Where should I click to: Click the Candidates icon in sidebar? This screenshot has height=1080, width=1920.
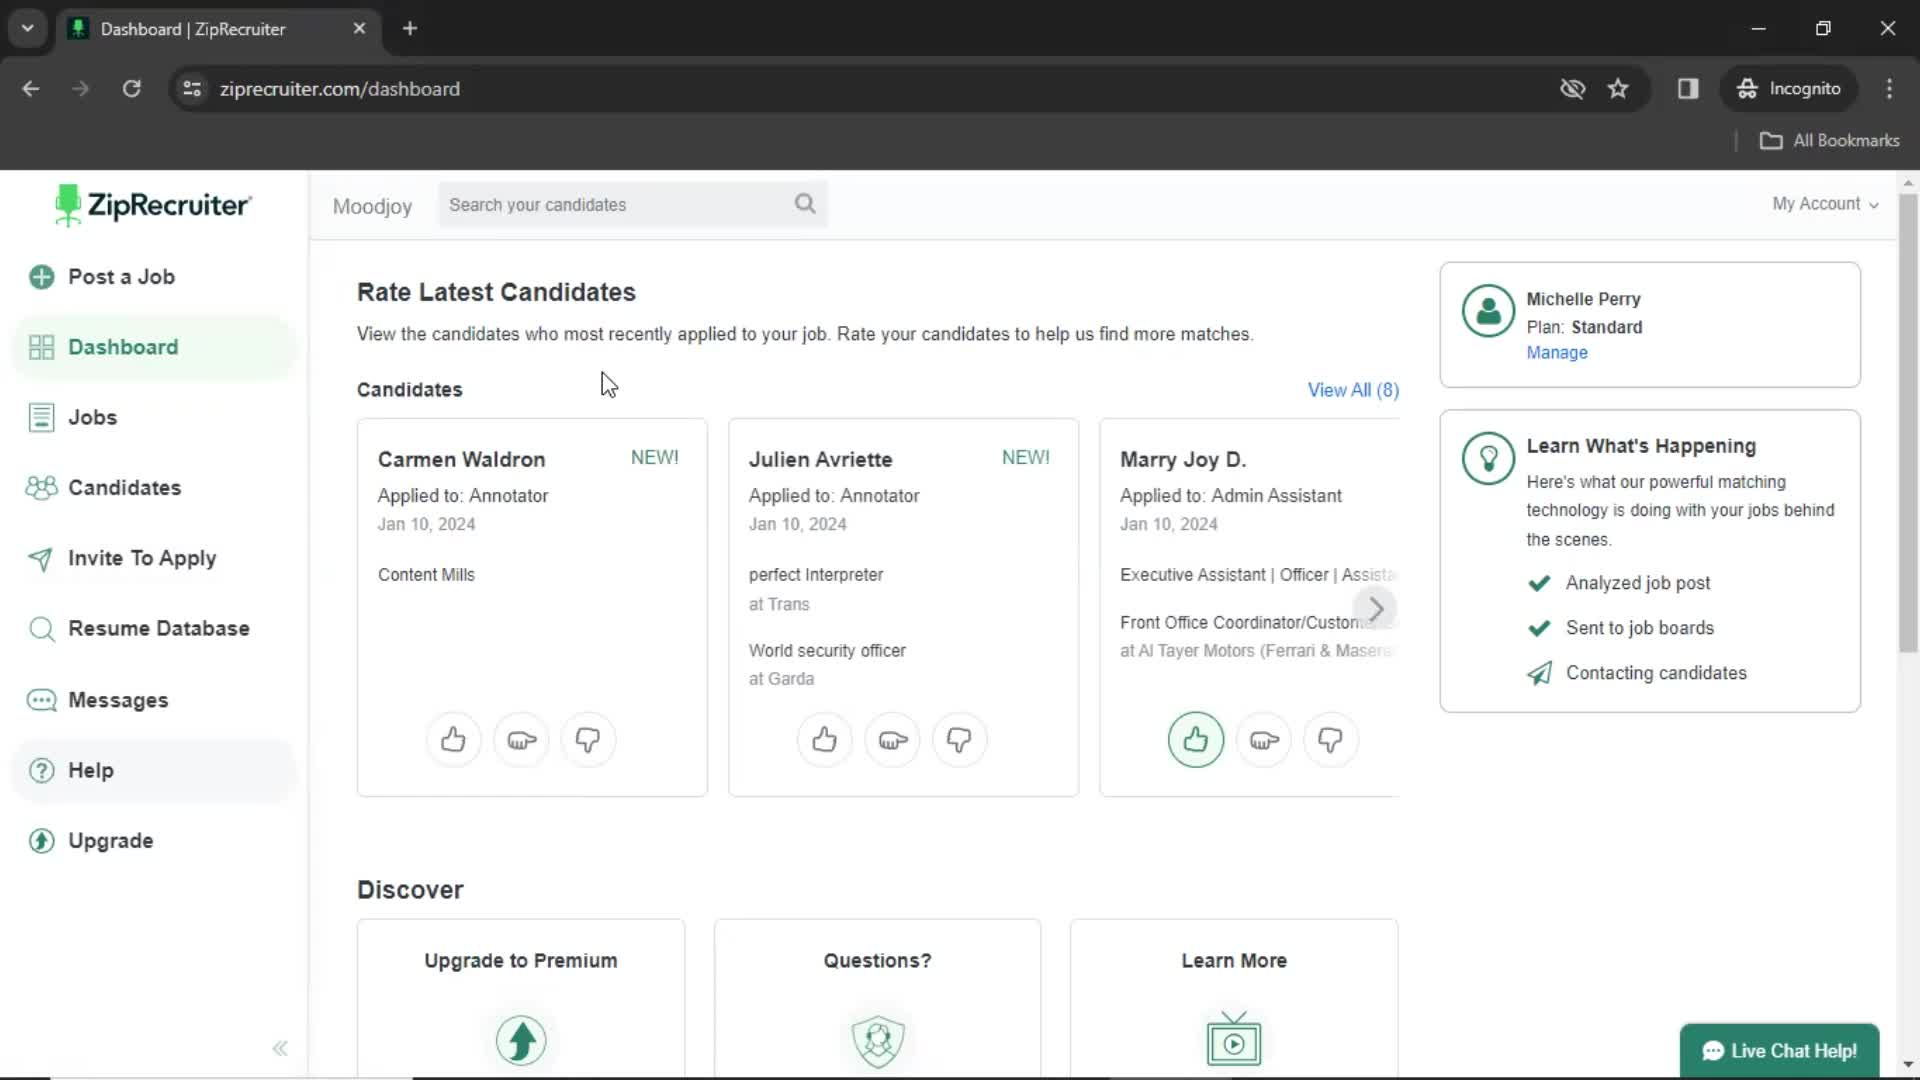(x=40, y=487)
